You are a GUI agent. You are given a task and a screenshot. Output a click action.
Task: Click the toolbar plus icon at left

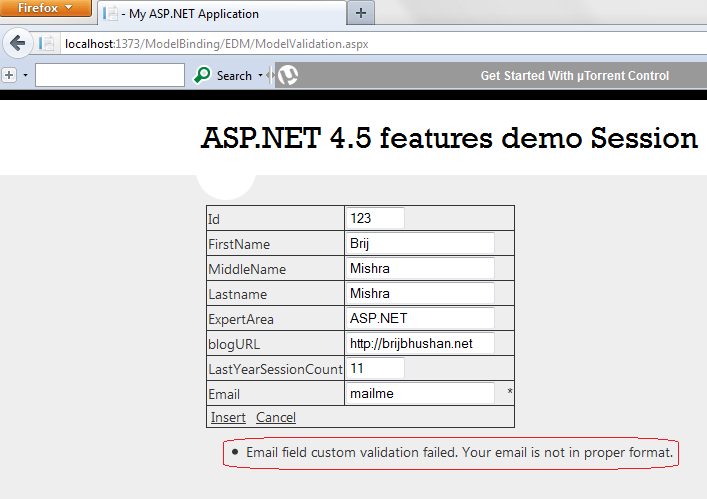[9, 75]
